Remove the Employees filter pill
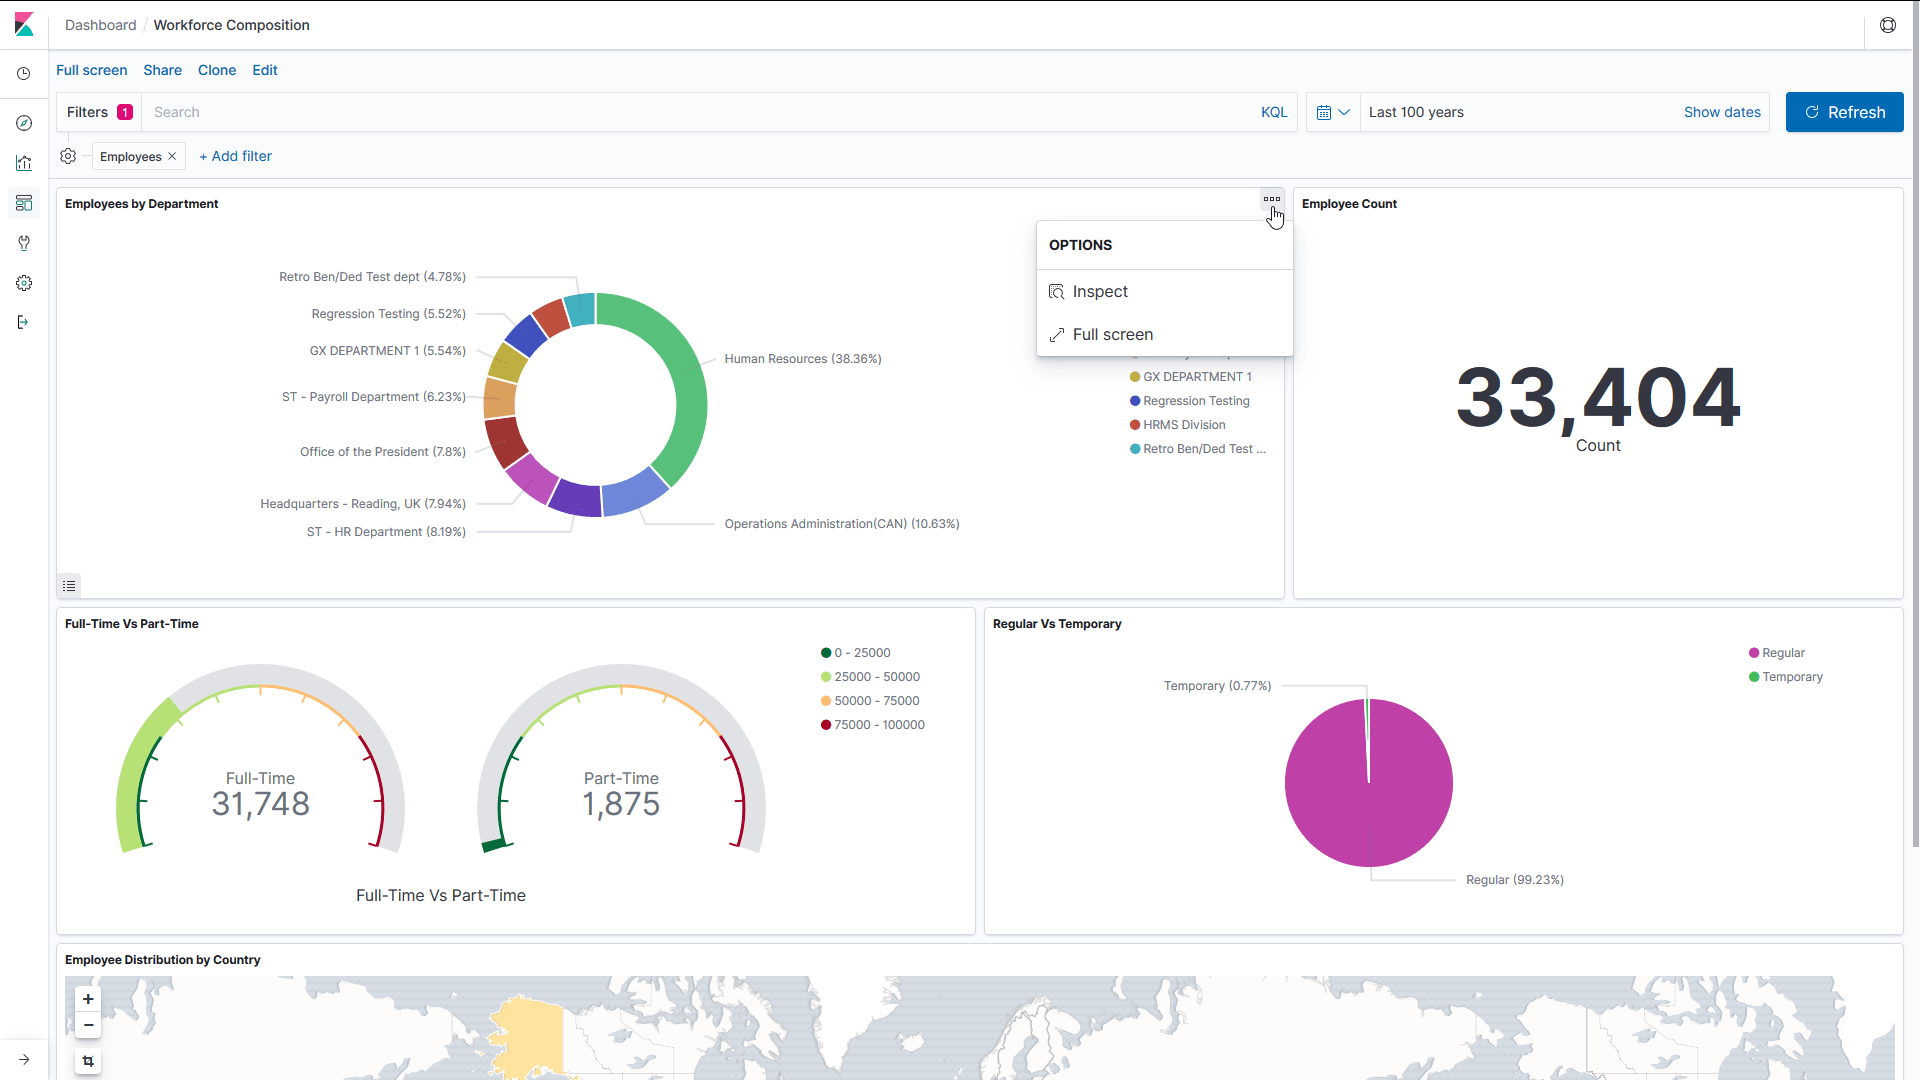 pos(171,156)
